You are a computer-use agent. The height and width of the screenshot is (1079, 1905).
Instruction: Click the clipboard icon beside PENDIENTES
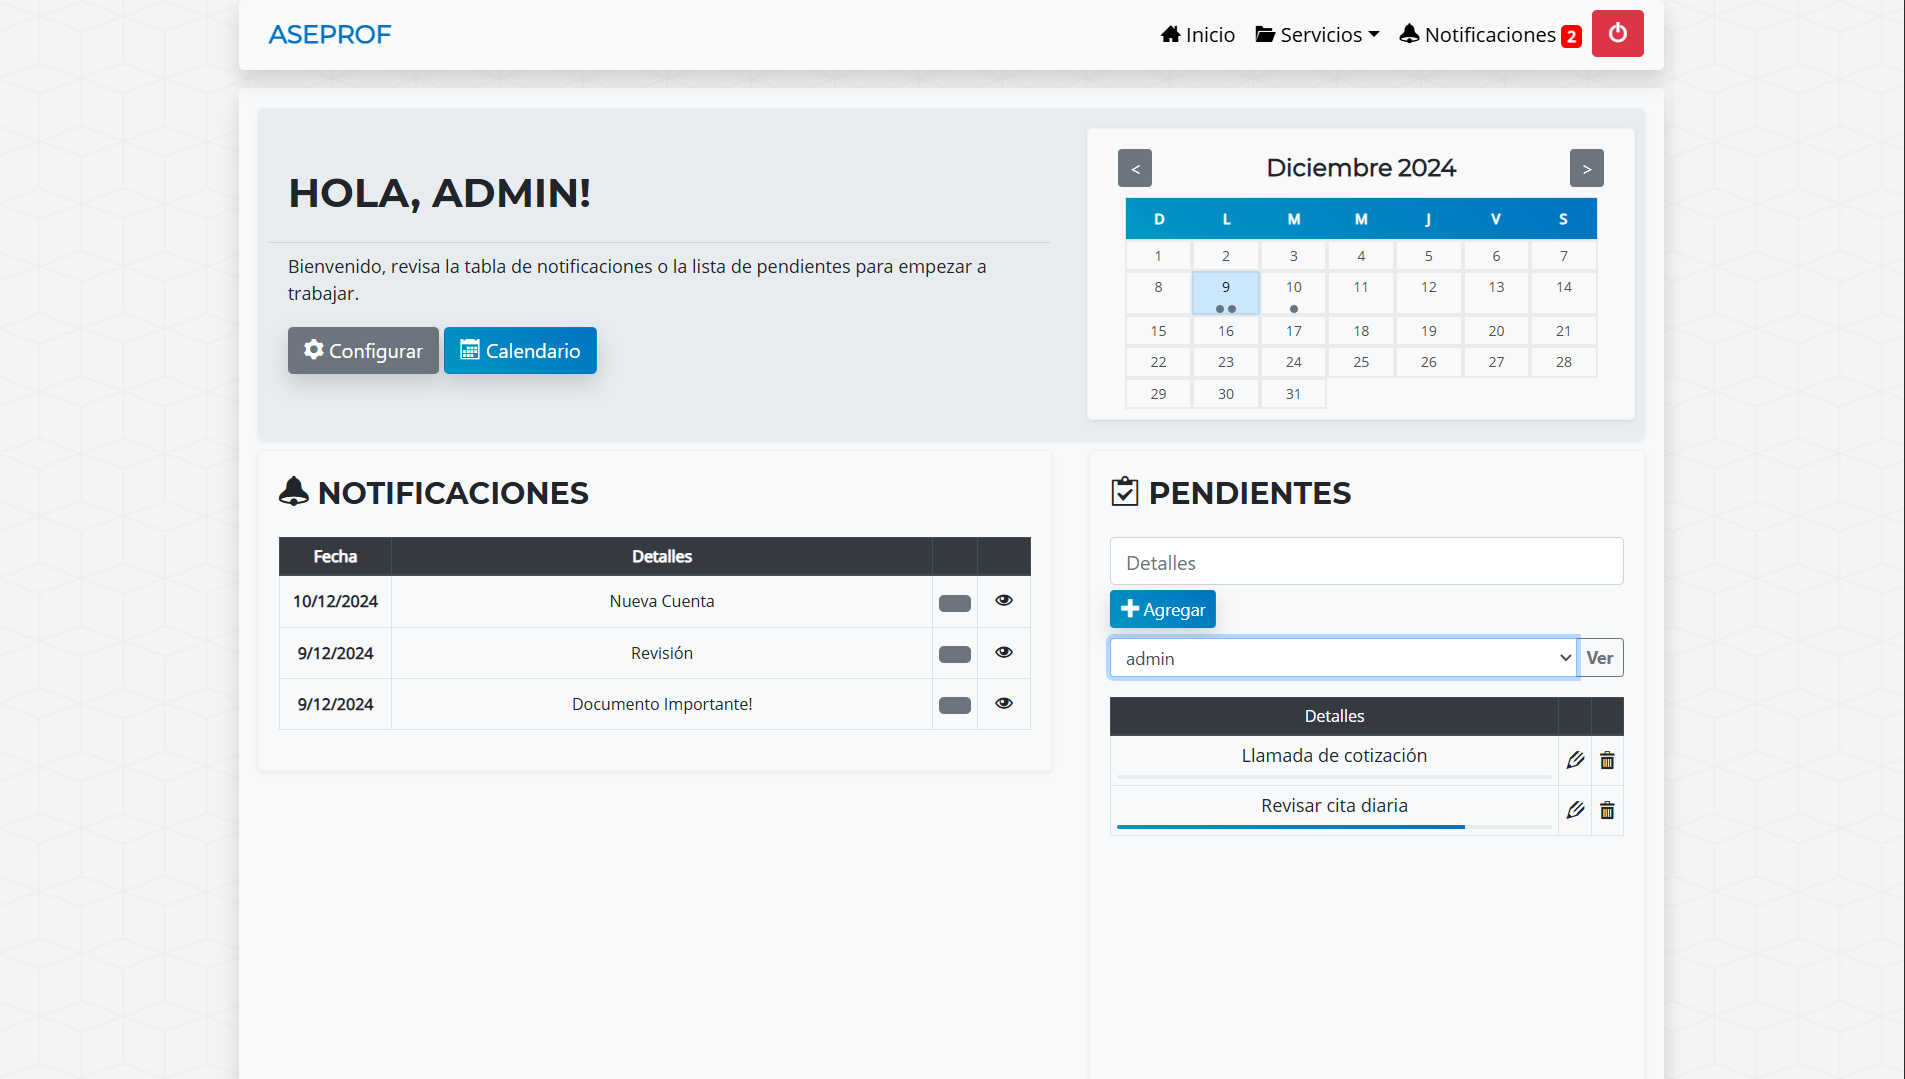click(1124, 492)
